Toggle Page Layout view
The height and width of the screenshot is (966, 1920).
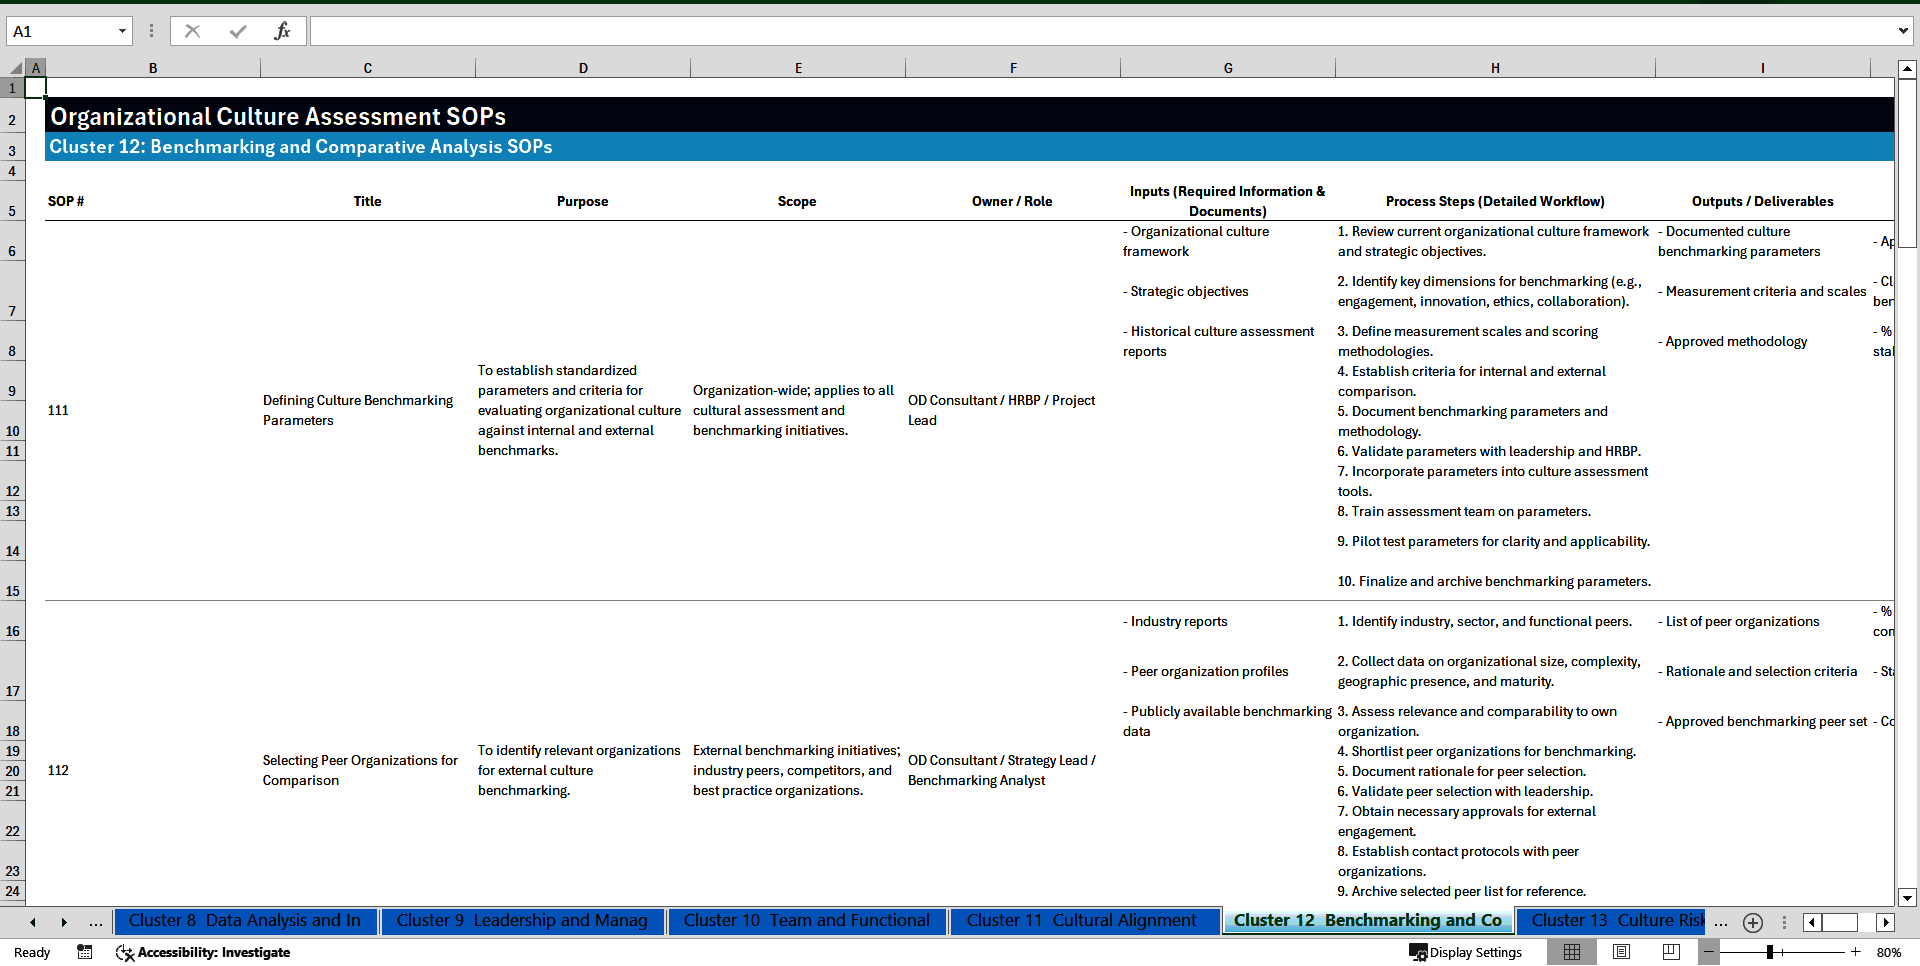[1620, 952]
